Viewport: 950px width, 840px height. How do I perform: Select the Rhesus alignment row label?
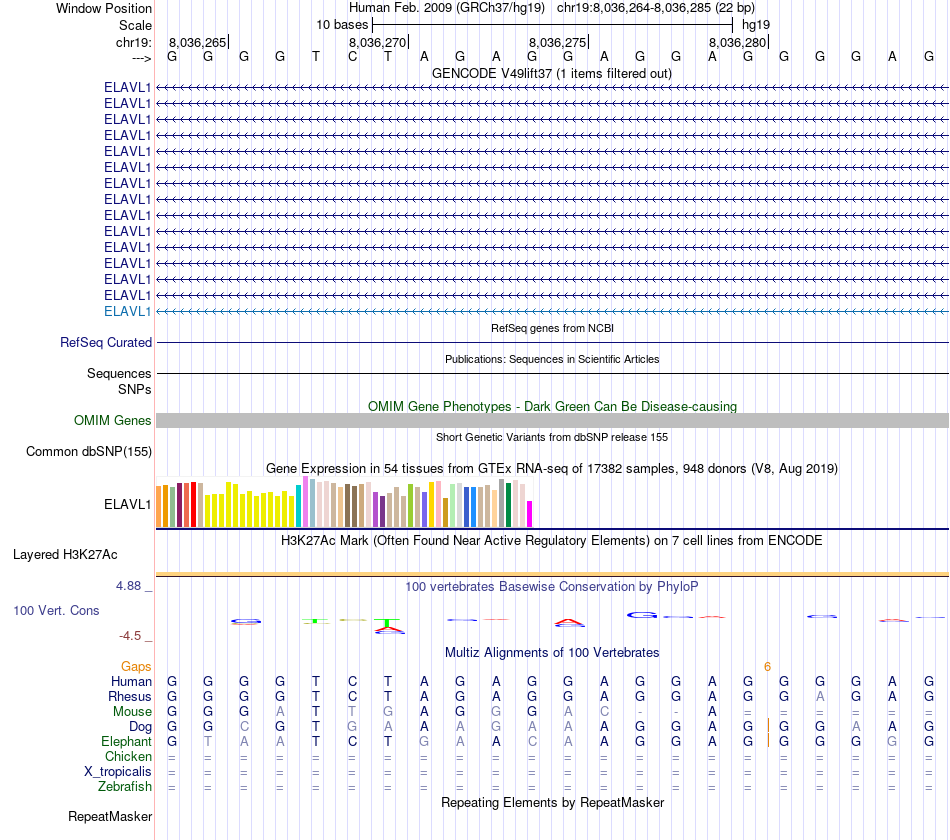130,697
